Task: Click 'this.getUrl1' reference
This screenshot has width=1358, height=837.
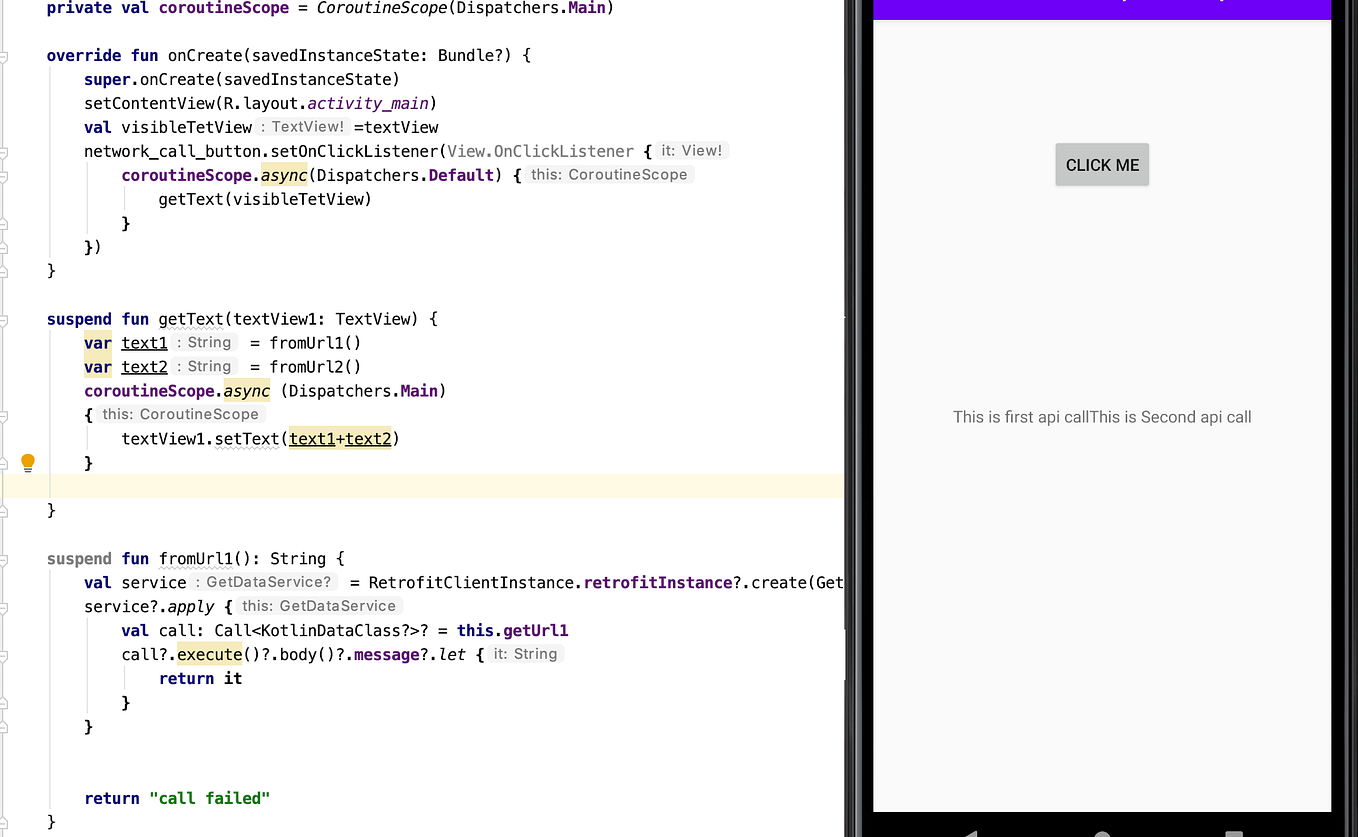Action: pos(513,630)
